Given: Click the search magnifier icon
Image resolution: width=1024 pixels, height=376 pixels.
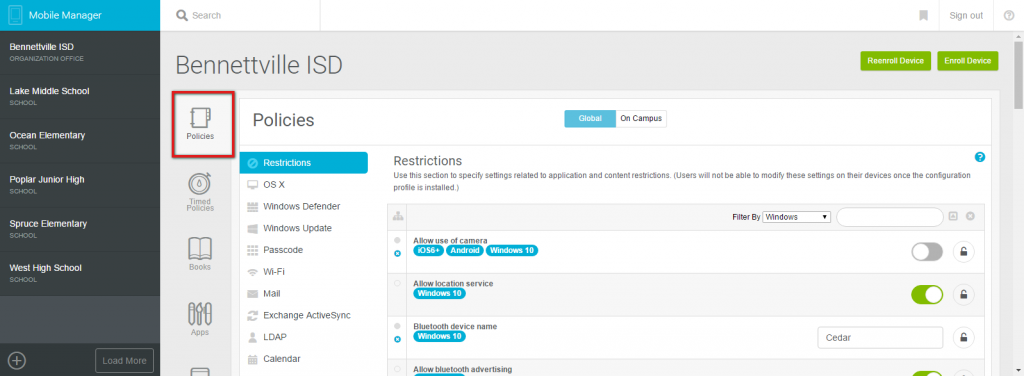Looking at the screenshot, I should (182, 15).
